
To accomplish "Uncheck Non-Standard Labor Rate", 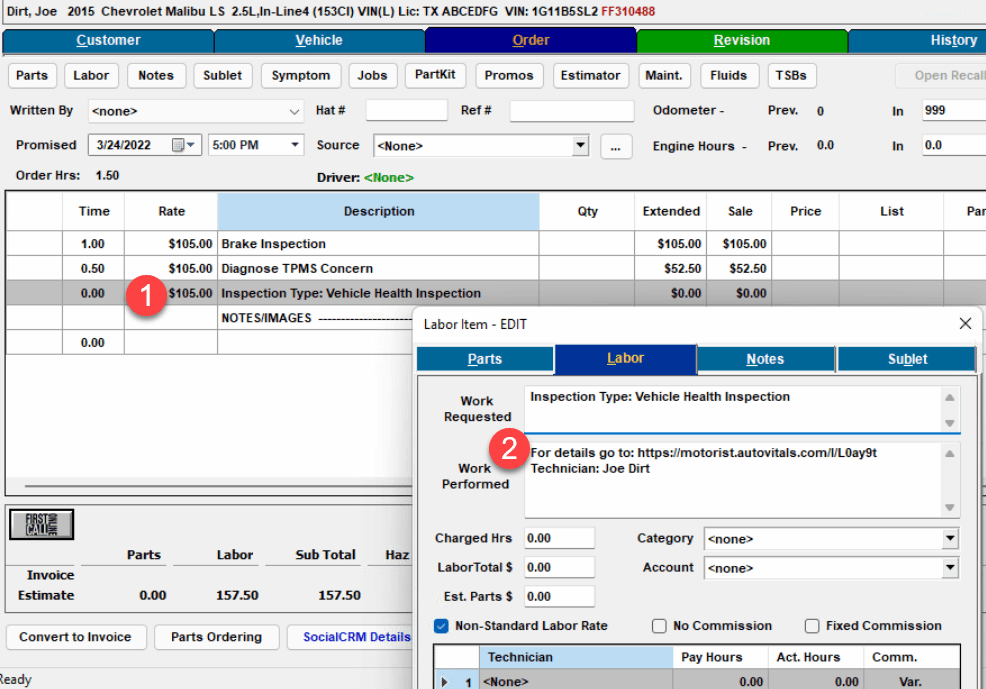I will 441,626.
